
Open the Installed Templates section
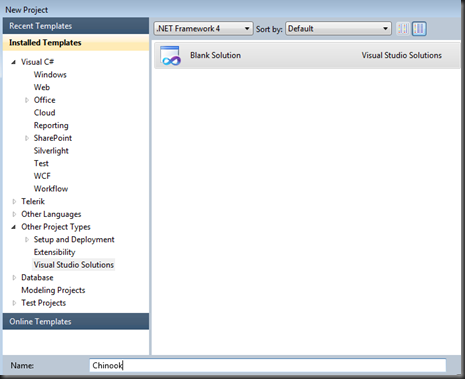pos(76,43)
